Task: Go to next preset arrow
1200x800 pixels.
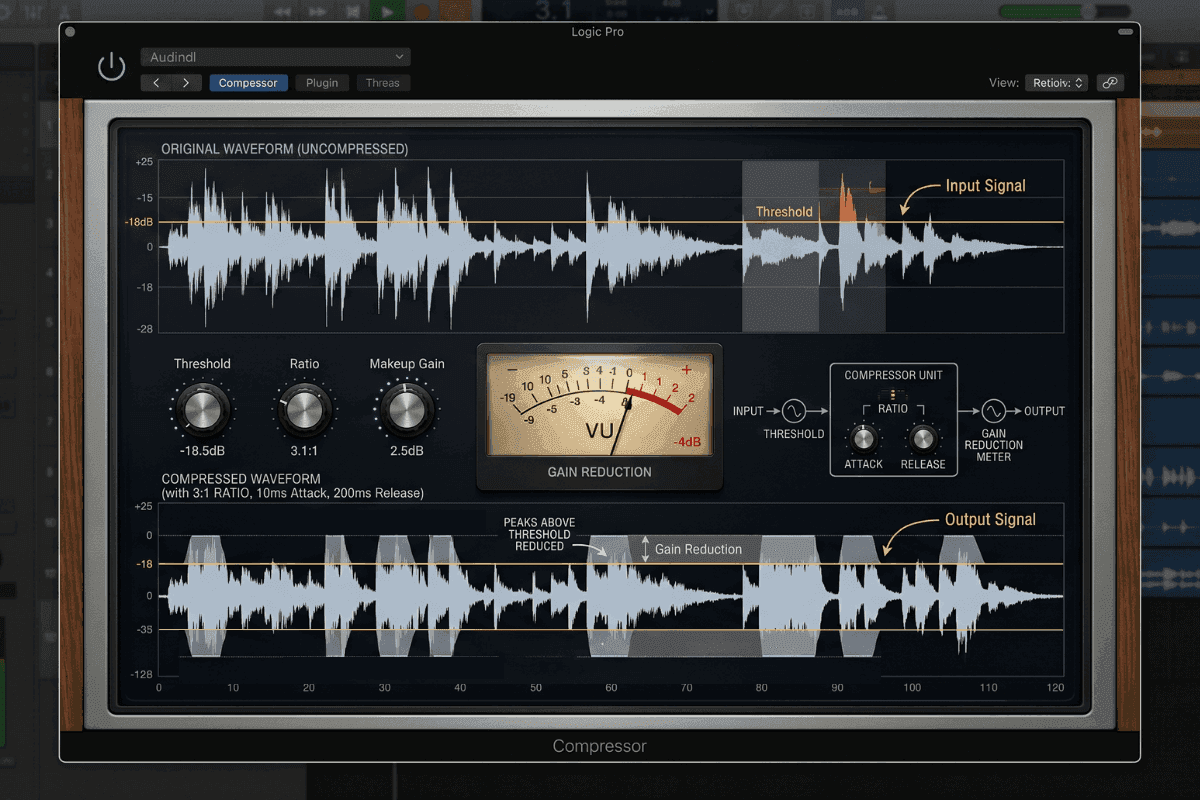Action: pyautogui.click(x=186, y=83)
